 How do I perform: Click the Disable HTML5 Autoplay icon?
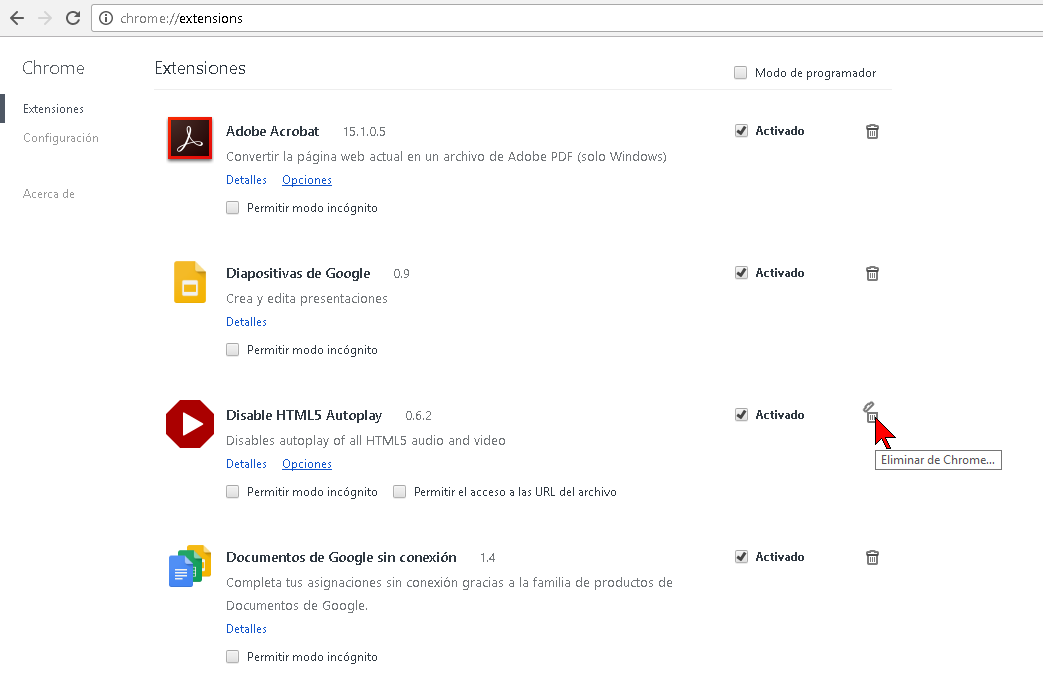[x=190, y=424]
